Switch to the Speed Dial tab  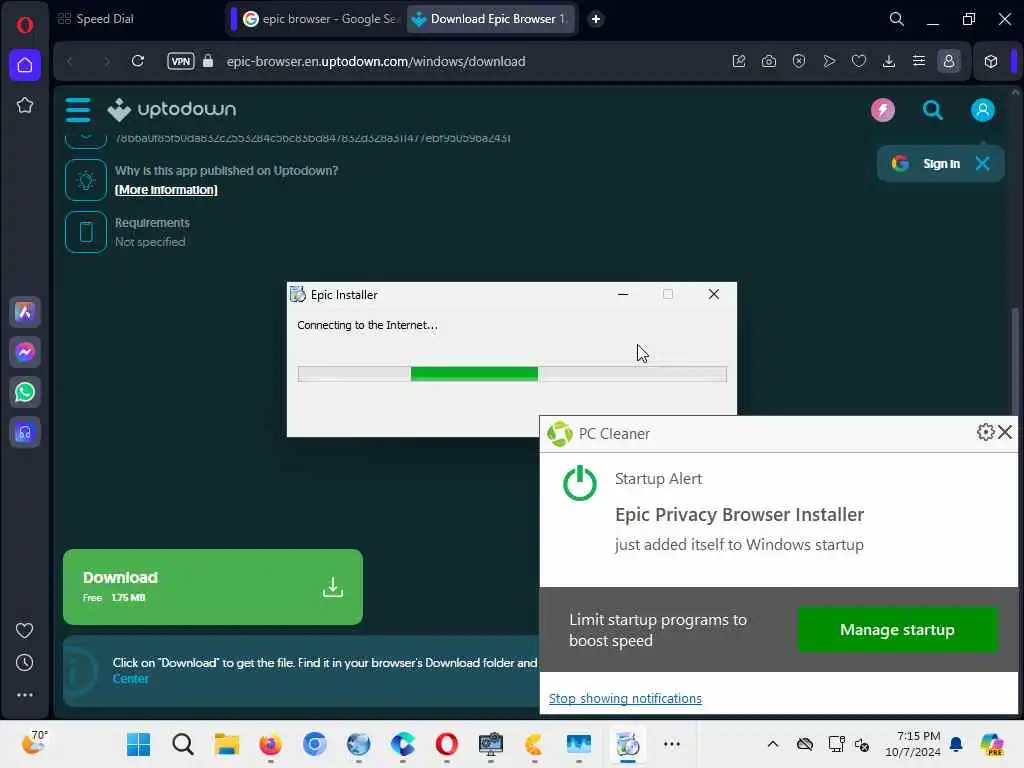(x=96, y=19)
